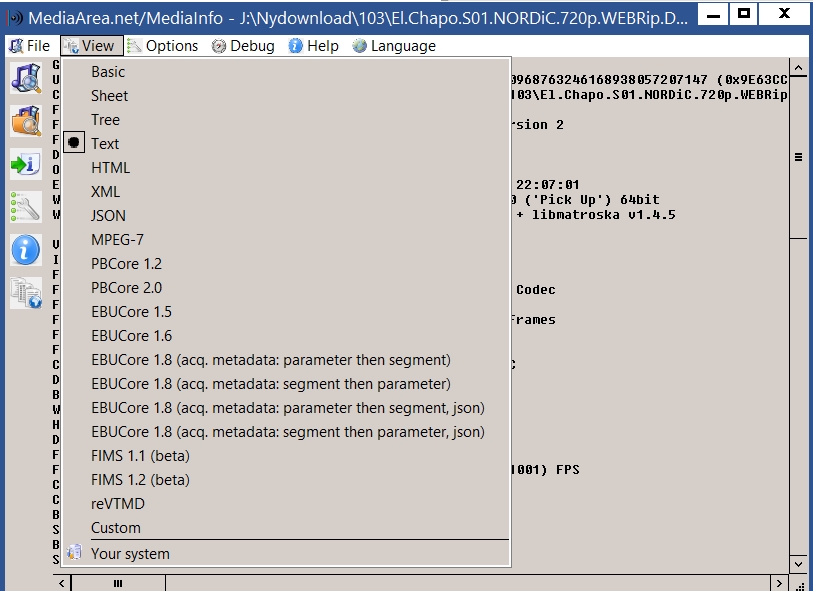This screenshot has width=813, height=591.
Task: Select EBUCore 1.8 parameter then segment, json
Action: tap(286, 407)
